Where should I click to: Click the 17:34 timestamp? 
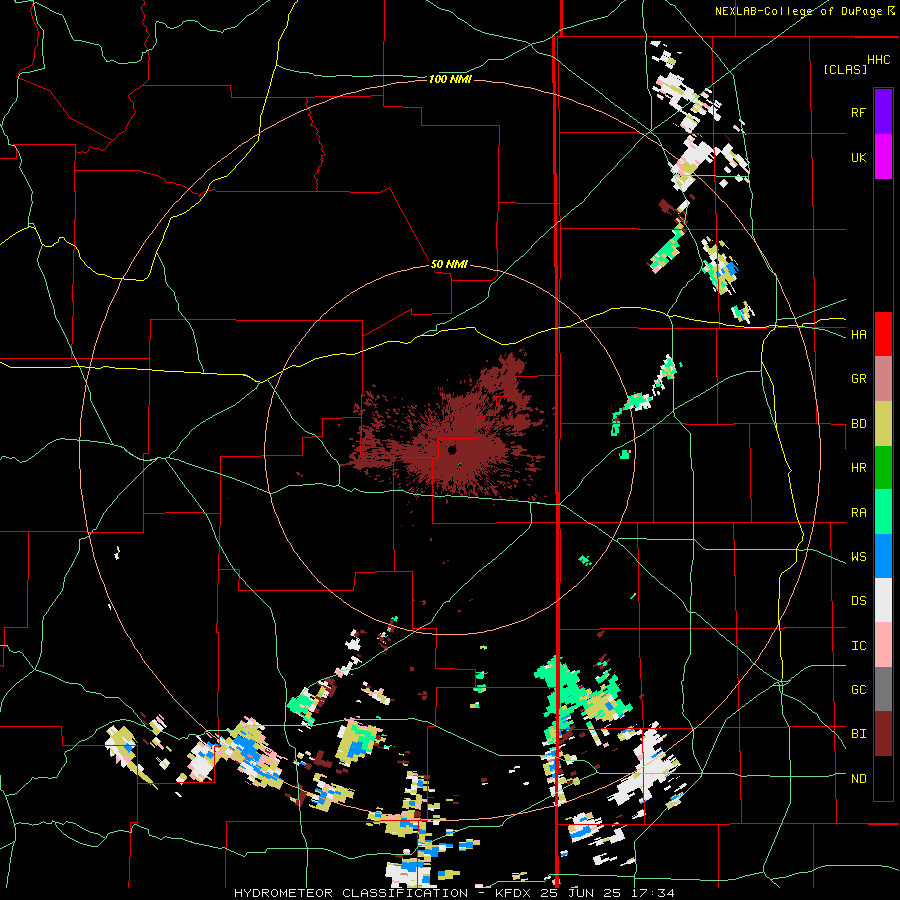coord(651,893)
